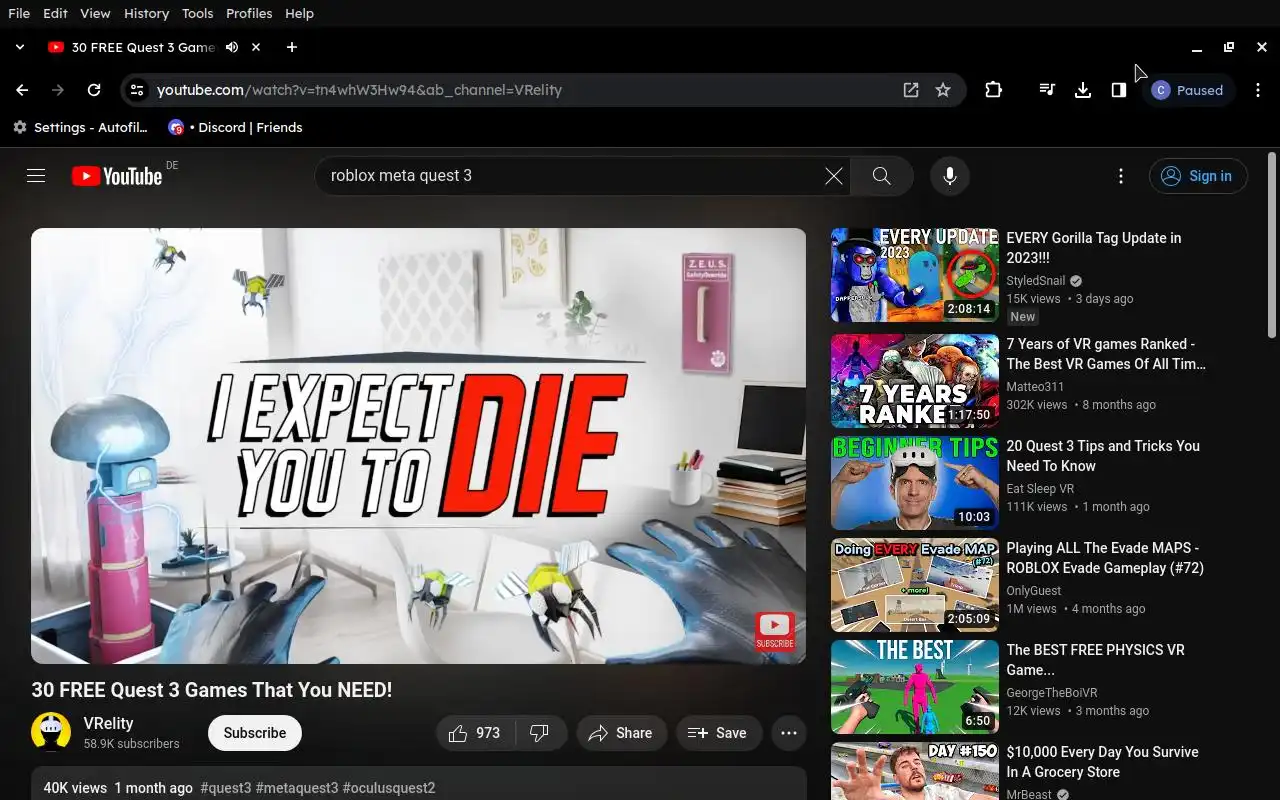The width and height of the screenshot is (1280, 800).
Task: Open YouTube settings three-dot menu
Action: [1121, 176]
